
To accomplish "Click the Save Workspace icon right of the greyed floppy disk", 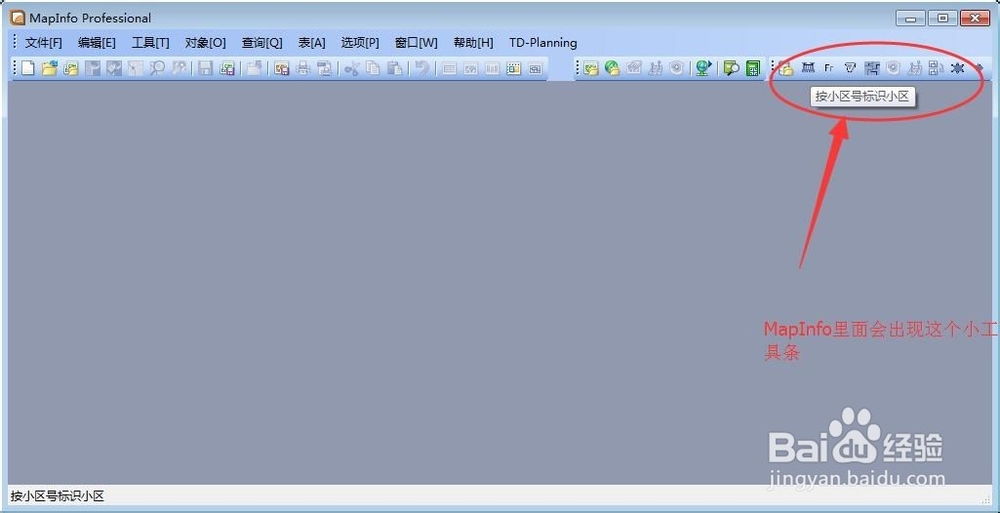I will [227, 68].
